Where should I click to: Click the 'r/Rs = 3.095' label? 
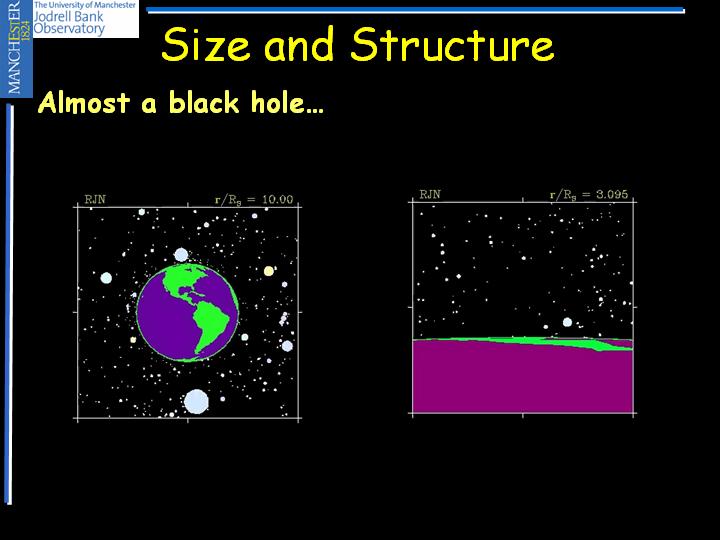tap(589, 195)
